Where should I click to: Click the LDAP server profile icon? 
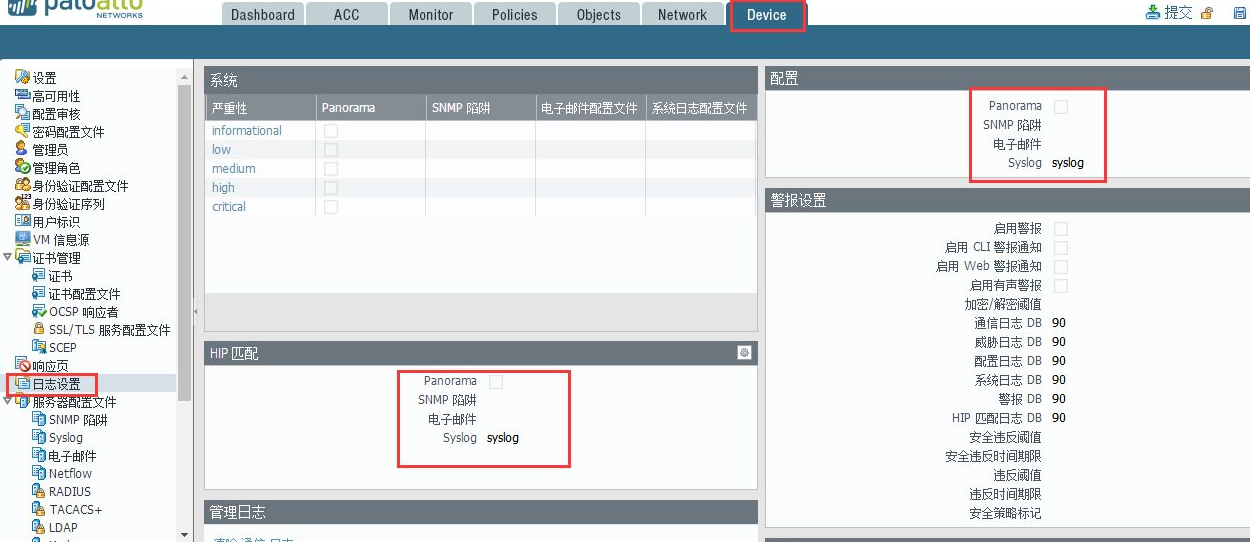click(x=39, y=527)
